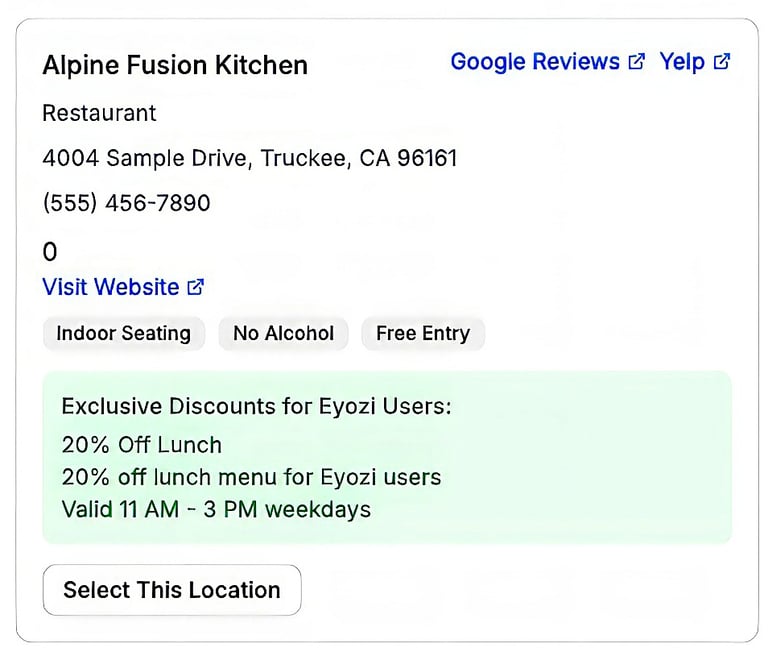Click the Visit Website link
The image size is (768, 656).
pyautogui.click(x=110, y=287)
